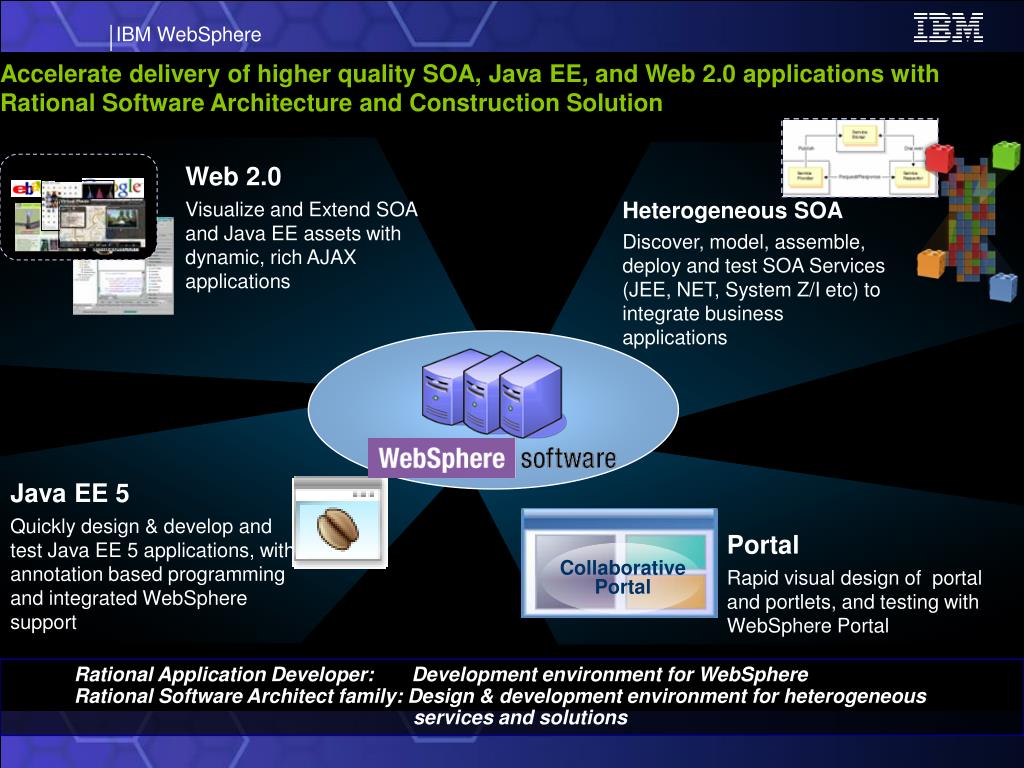Click 'Rapid visual design of portal' text

[854, 578]
